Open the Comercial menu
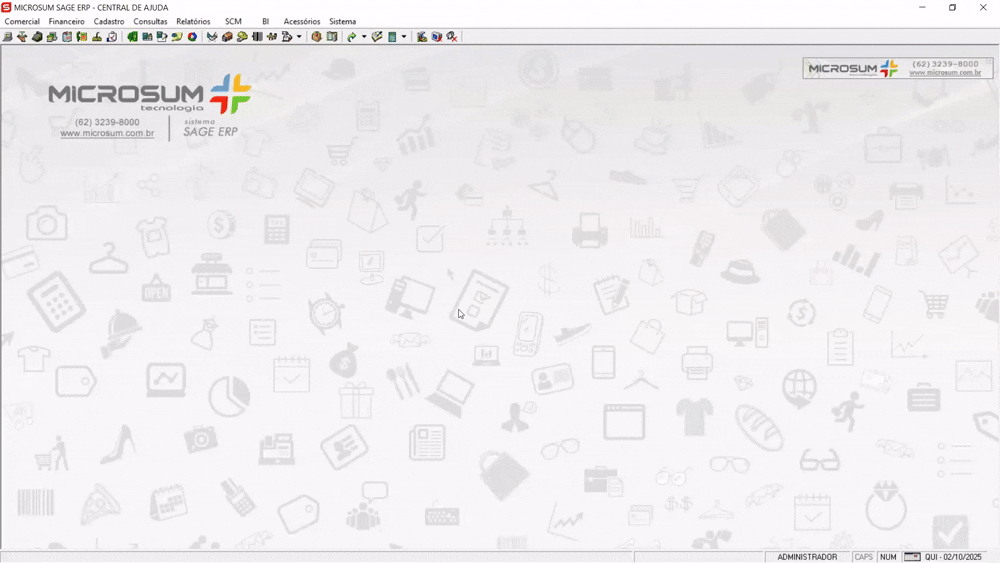The height and width of the screenshot is (563, 1000). [x=22, y=21]
